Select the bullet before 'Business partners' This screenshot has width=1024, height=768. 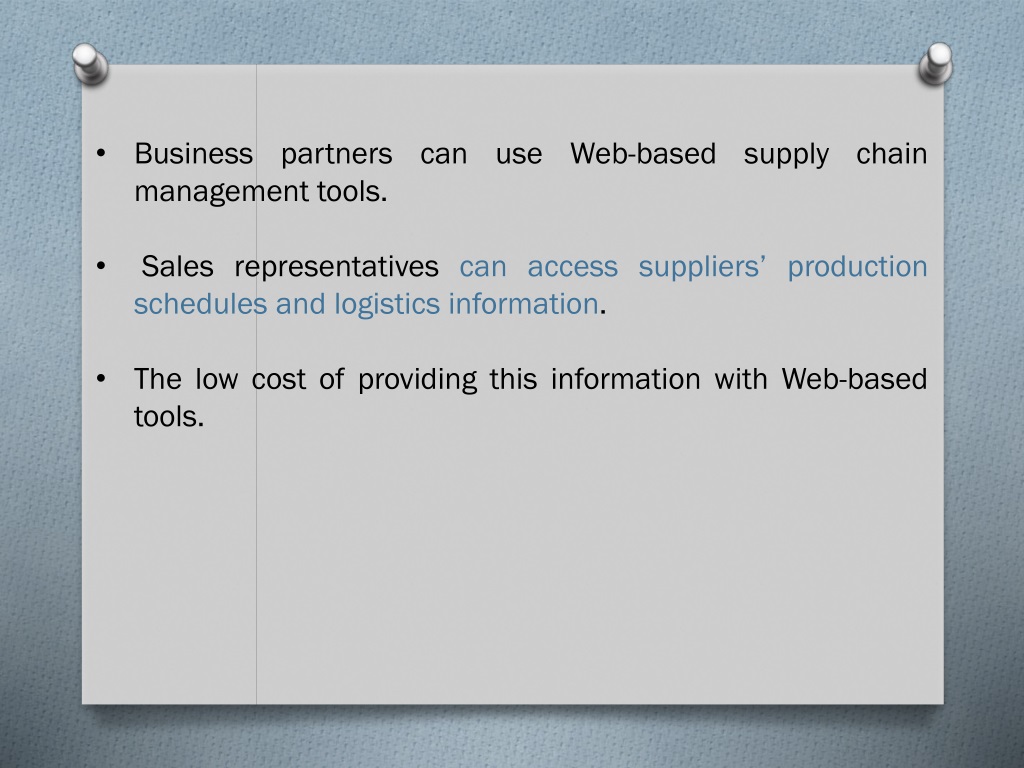(101, 154)
